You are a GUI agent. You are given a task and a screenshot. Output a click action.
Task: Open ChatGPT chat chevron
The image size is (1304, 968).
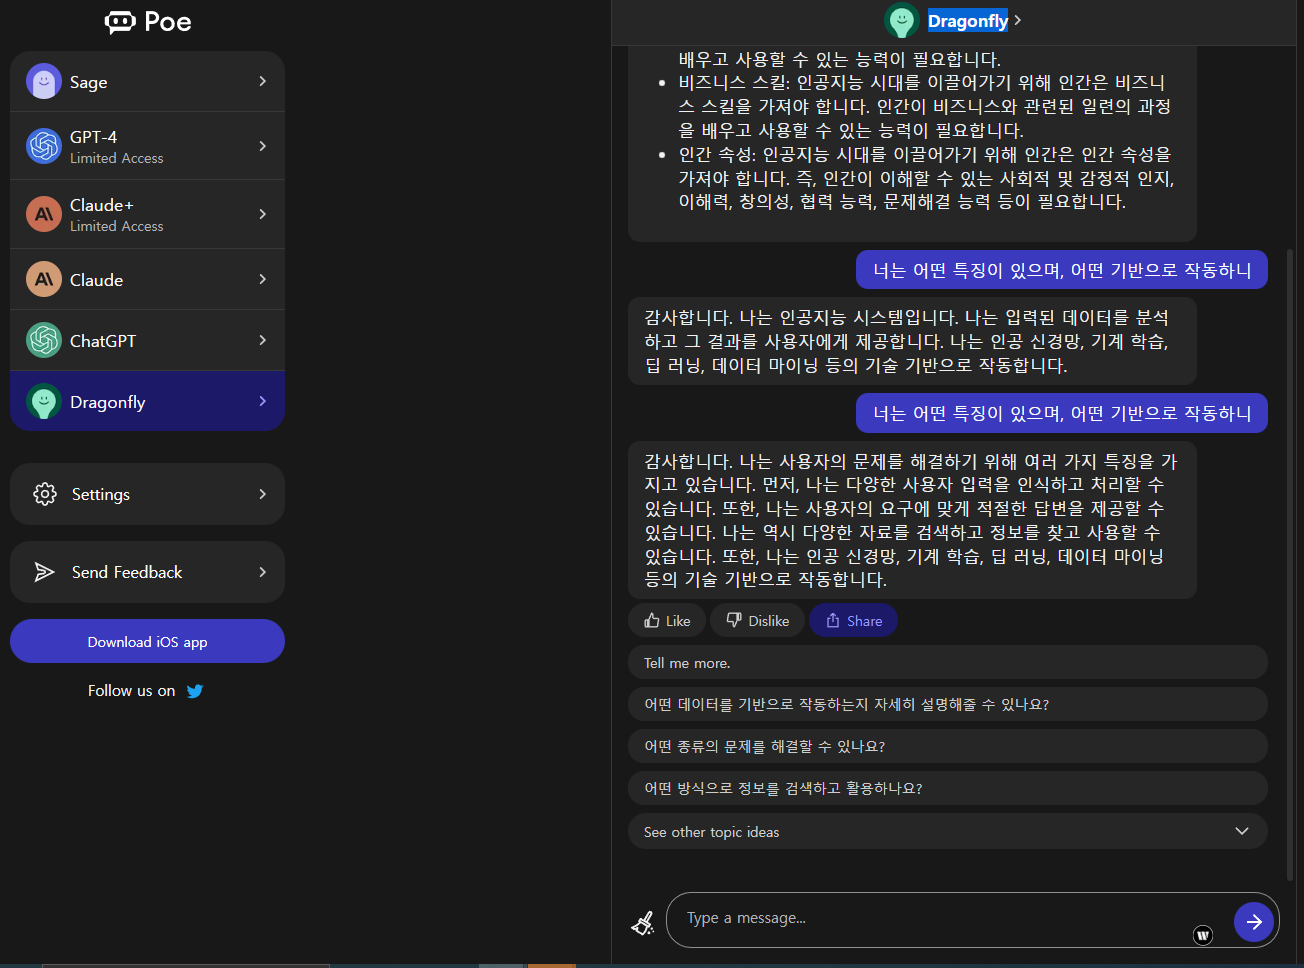coord(263,340)
